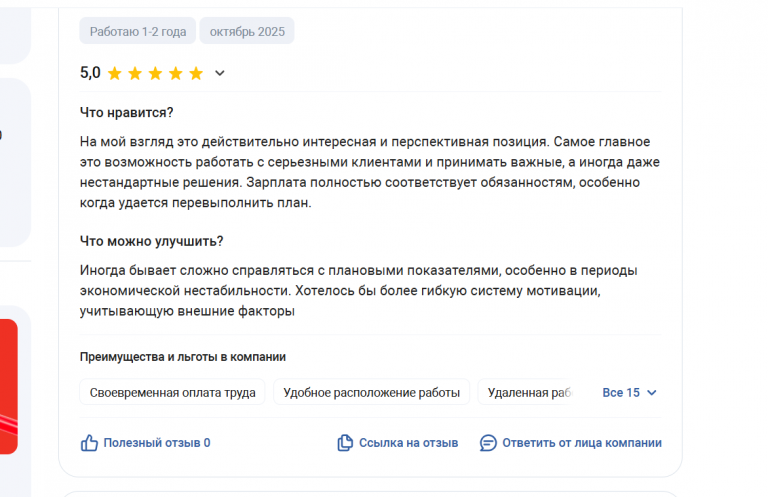Click the "Преимущества и льготы в компании" heading
This screenshot has height=497, width=768.
click(183, 357)
